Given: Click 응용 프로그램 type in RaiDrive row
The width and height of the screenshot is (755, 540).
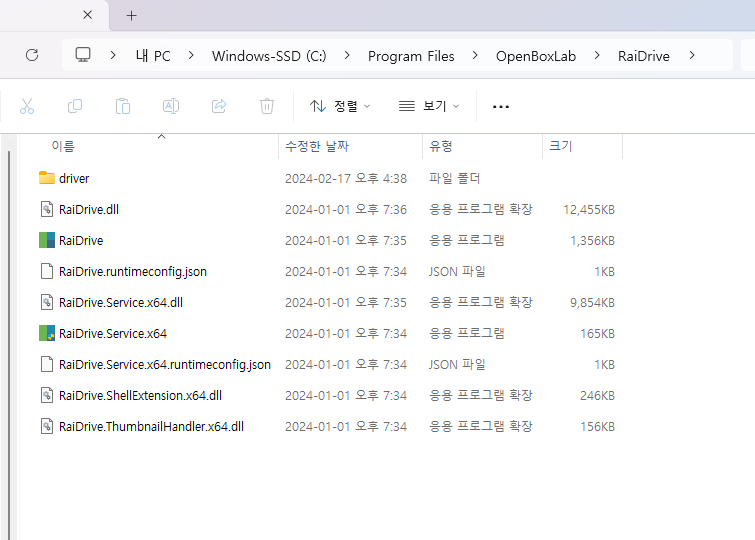Looking at the screenshot, I should click(x=467, y=240).
